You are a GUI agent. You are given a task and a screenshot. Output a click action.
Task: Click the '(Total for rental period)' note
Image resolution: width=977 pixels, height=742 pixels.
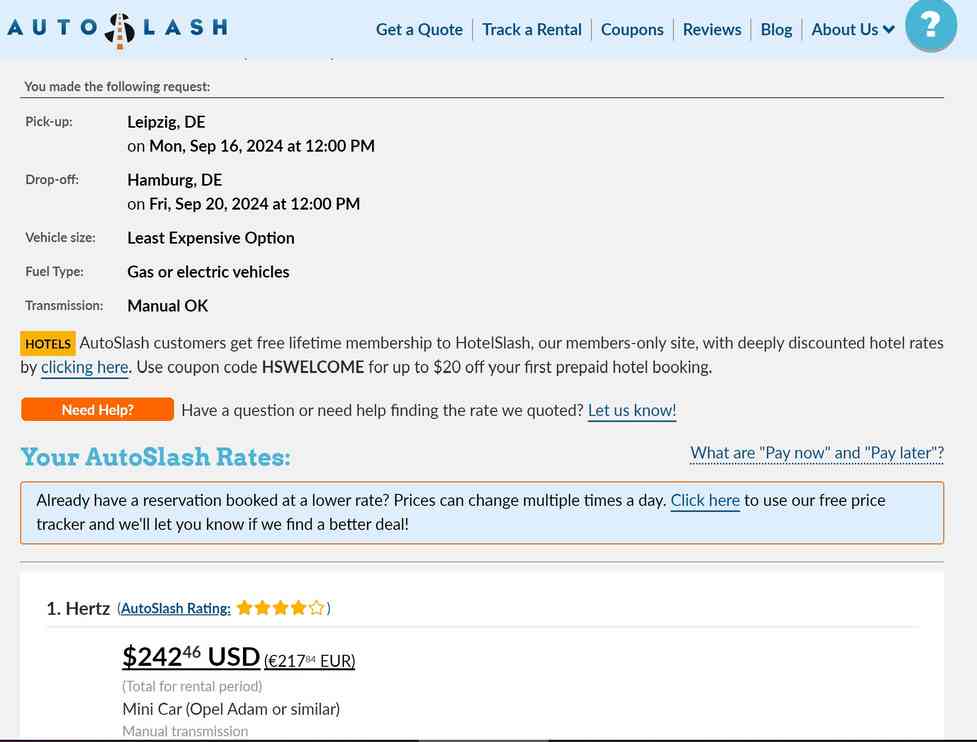[192, 686]
